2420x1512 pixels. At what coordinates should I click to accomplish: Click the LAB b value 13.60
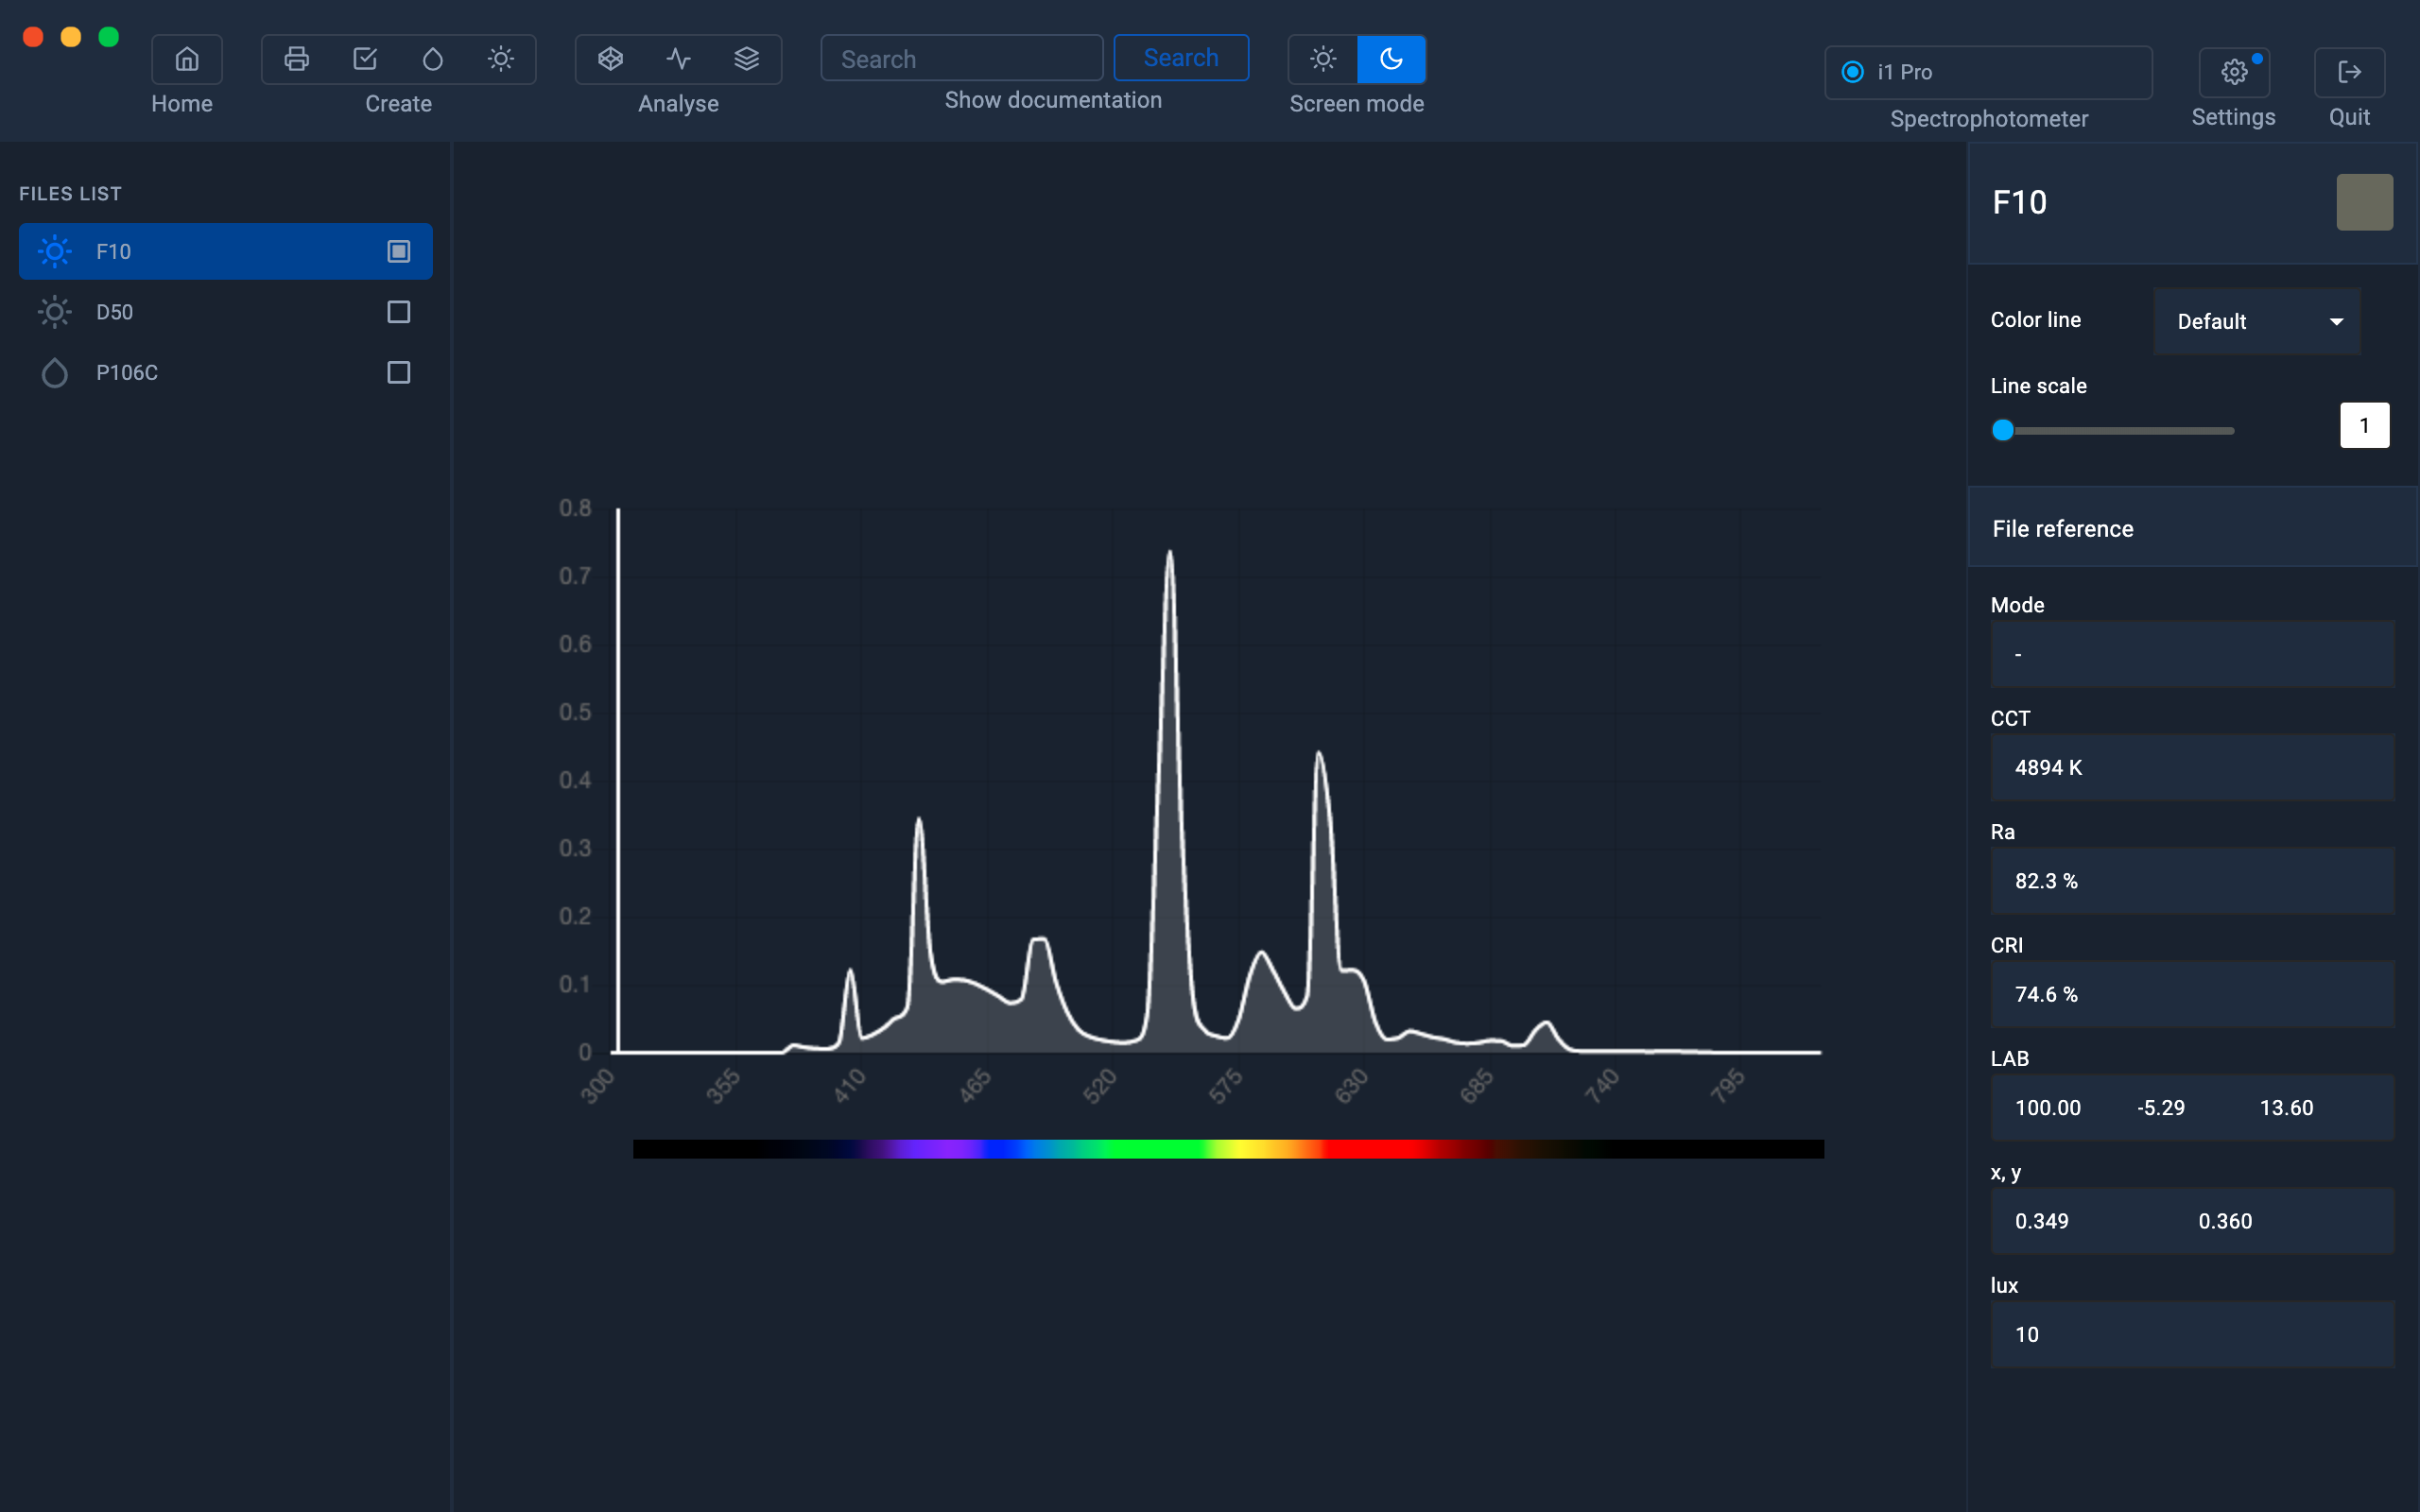click(2286, 1108)
